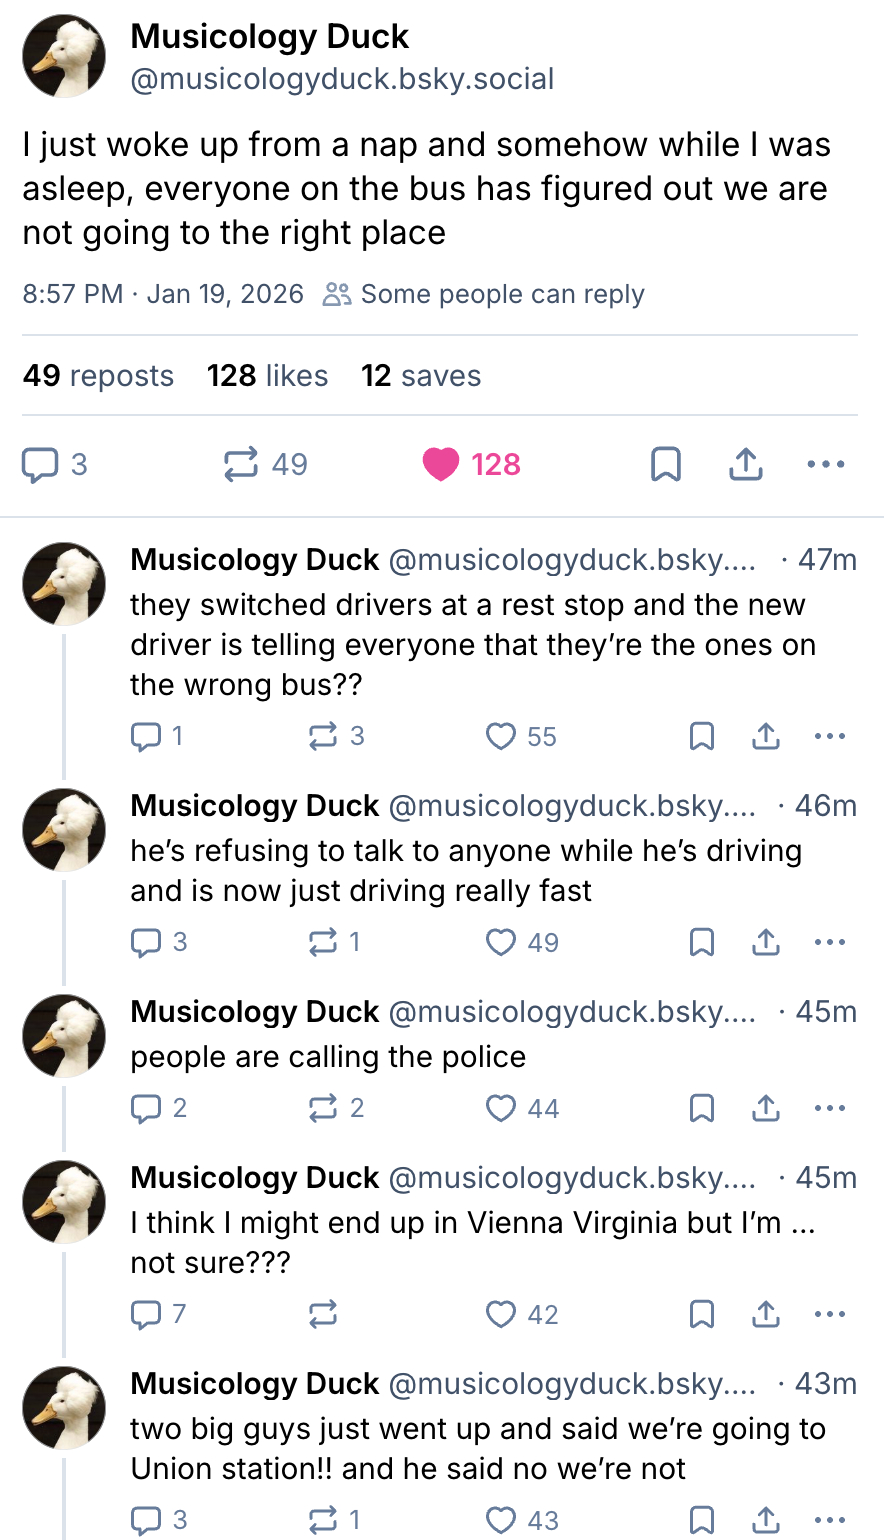Open options menu on 'switched drivers' reply
This screenshot has width=884, height=1540.
(x=830, y=737)
